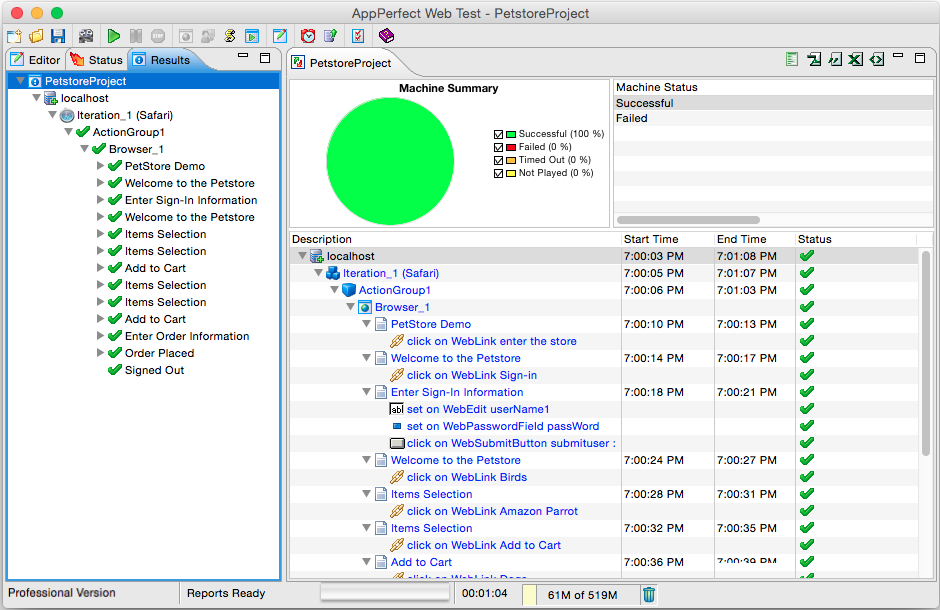The height and width of the screenshot is (610, 940).
Task: Click the orange Timed Out color swatch
Action: 511,161
